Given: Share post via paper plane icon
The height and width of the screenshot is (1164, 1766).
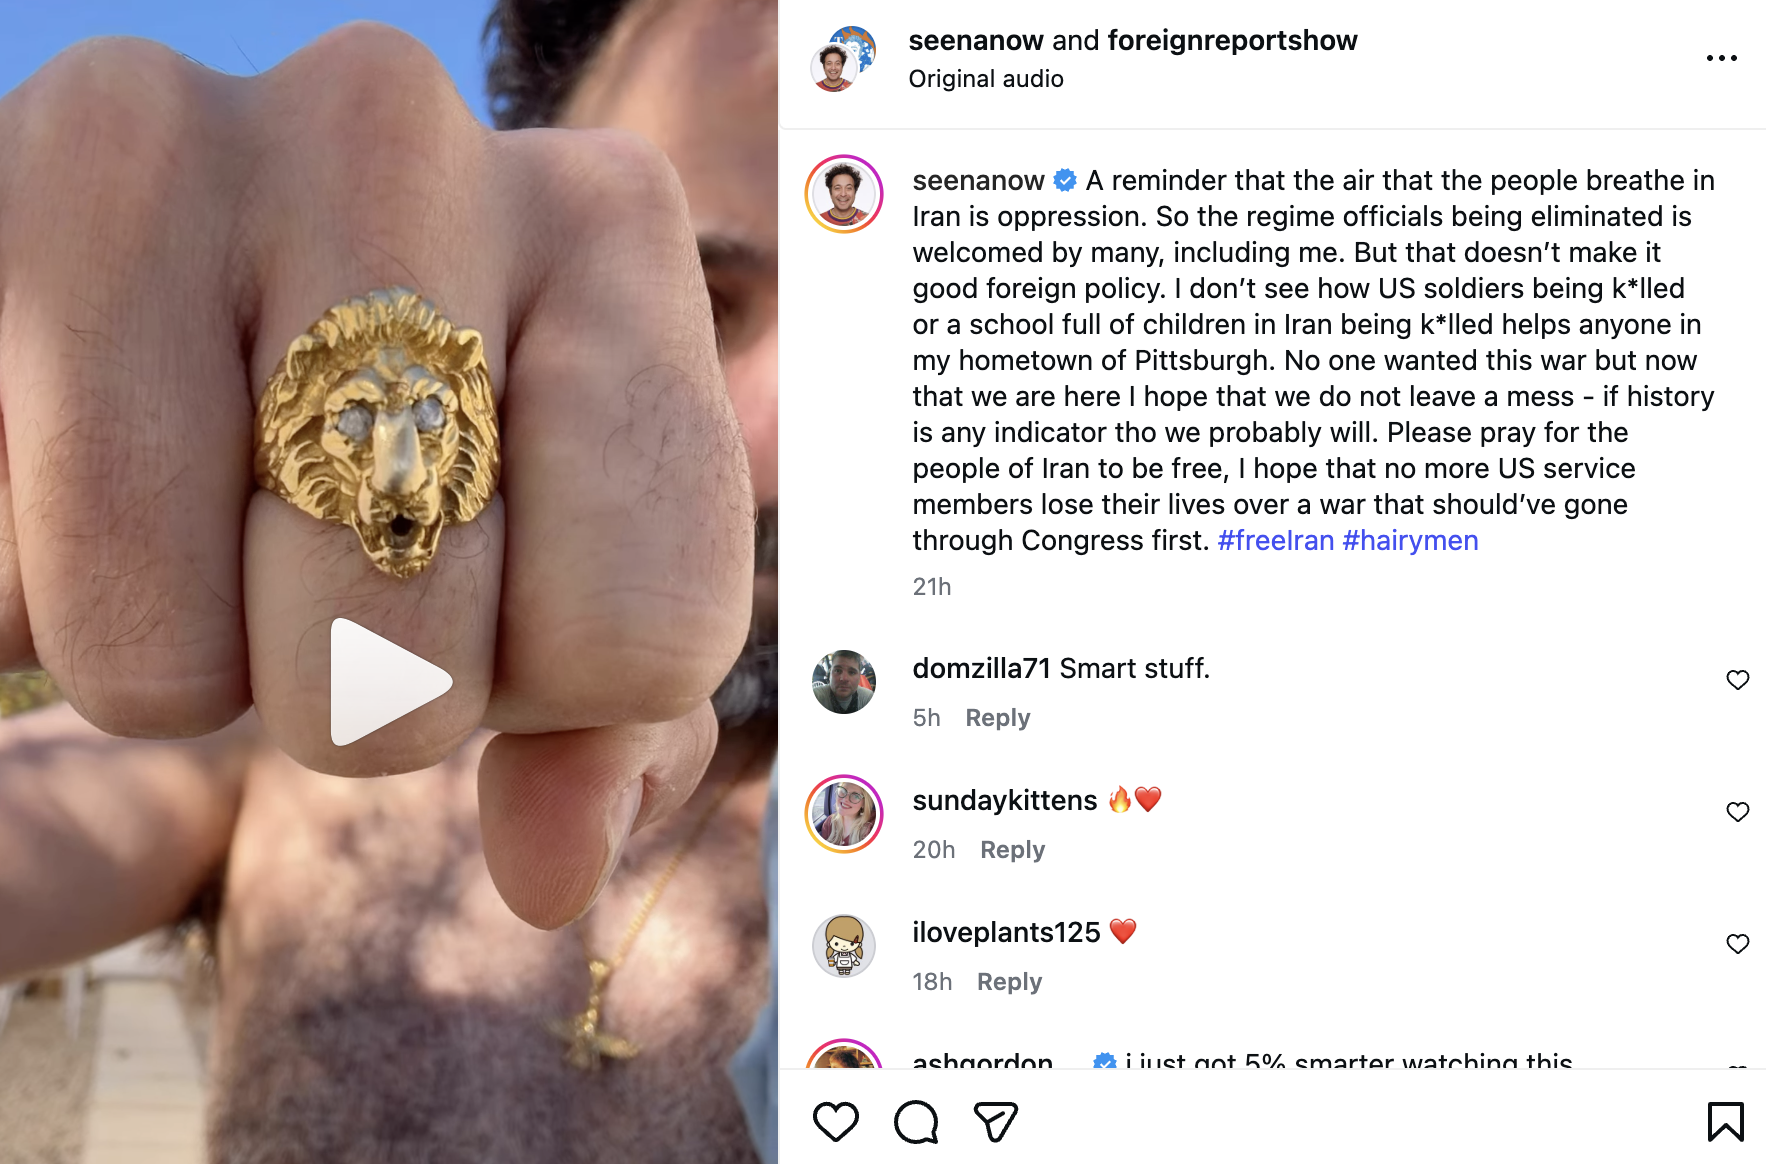Looking at the screenshot, I should [995, 1121].
